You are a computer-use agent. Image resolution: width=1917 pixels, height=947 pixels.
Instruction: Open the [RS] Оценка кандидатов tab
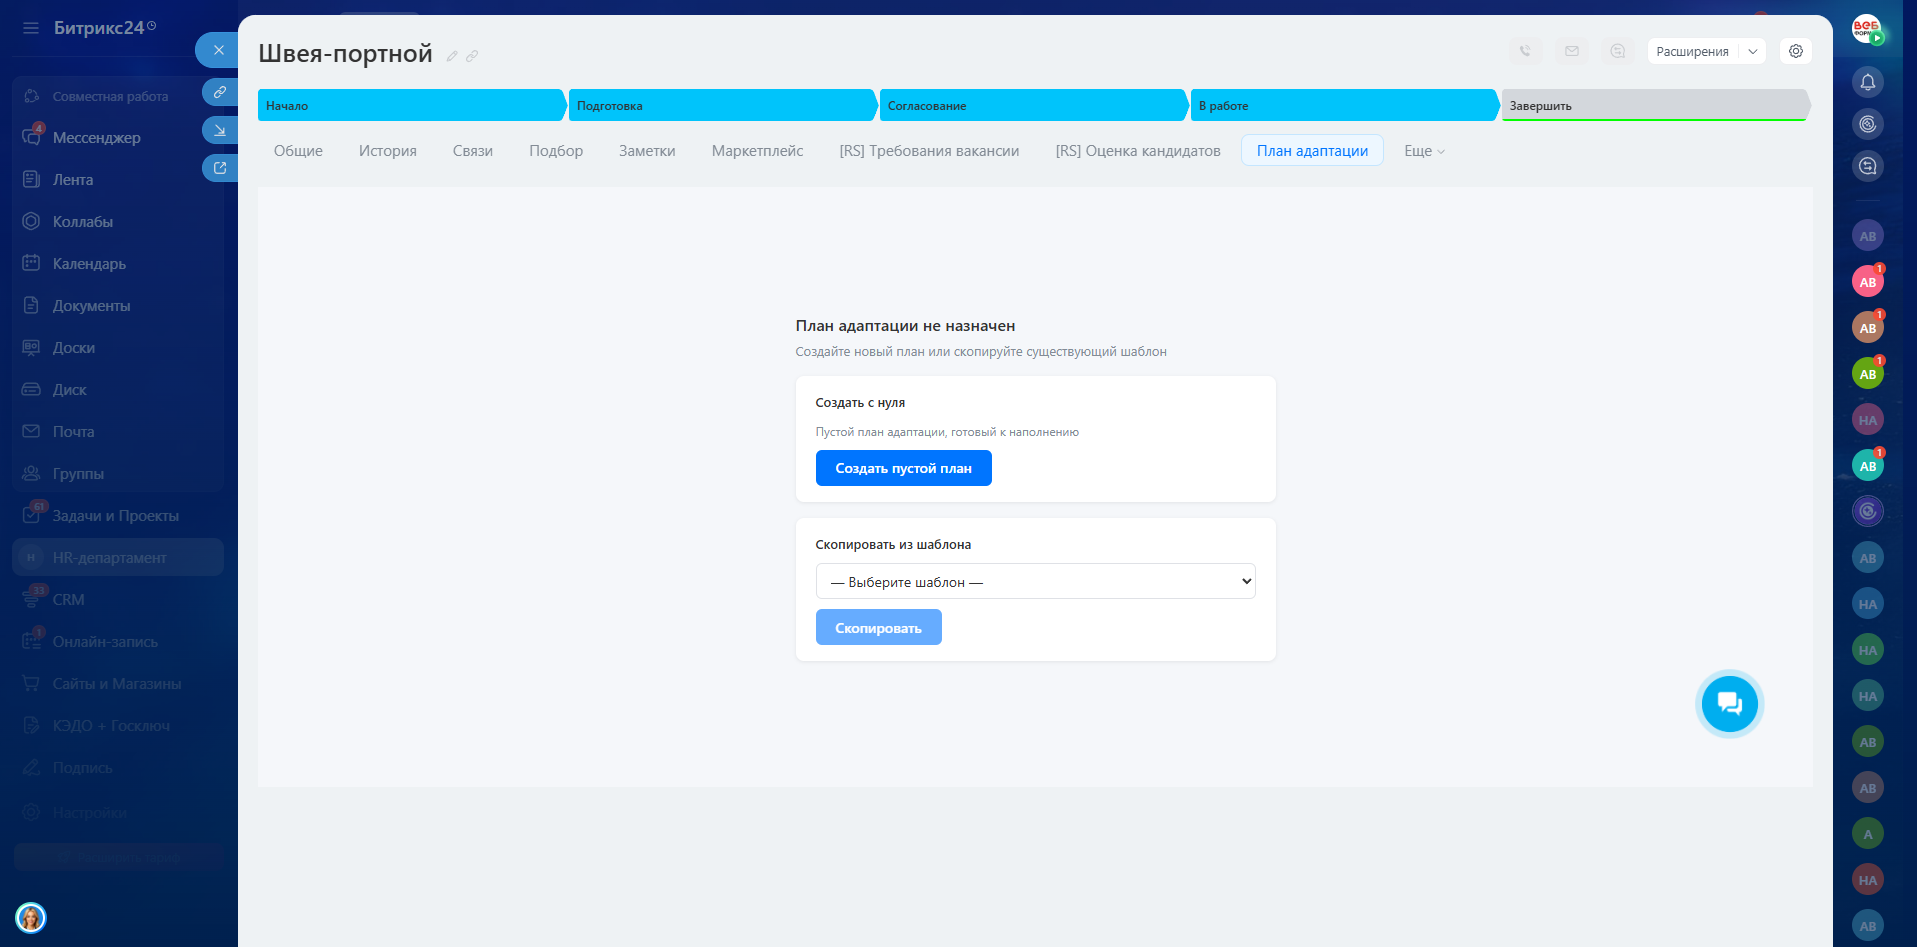(x=1137, y=151)
